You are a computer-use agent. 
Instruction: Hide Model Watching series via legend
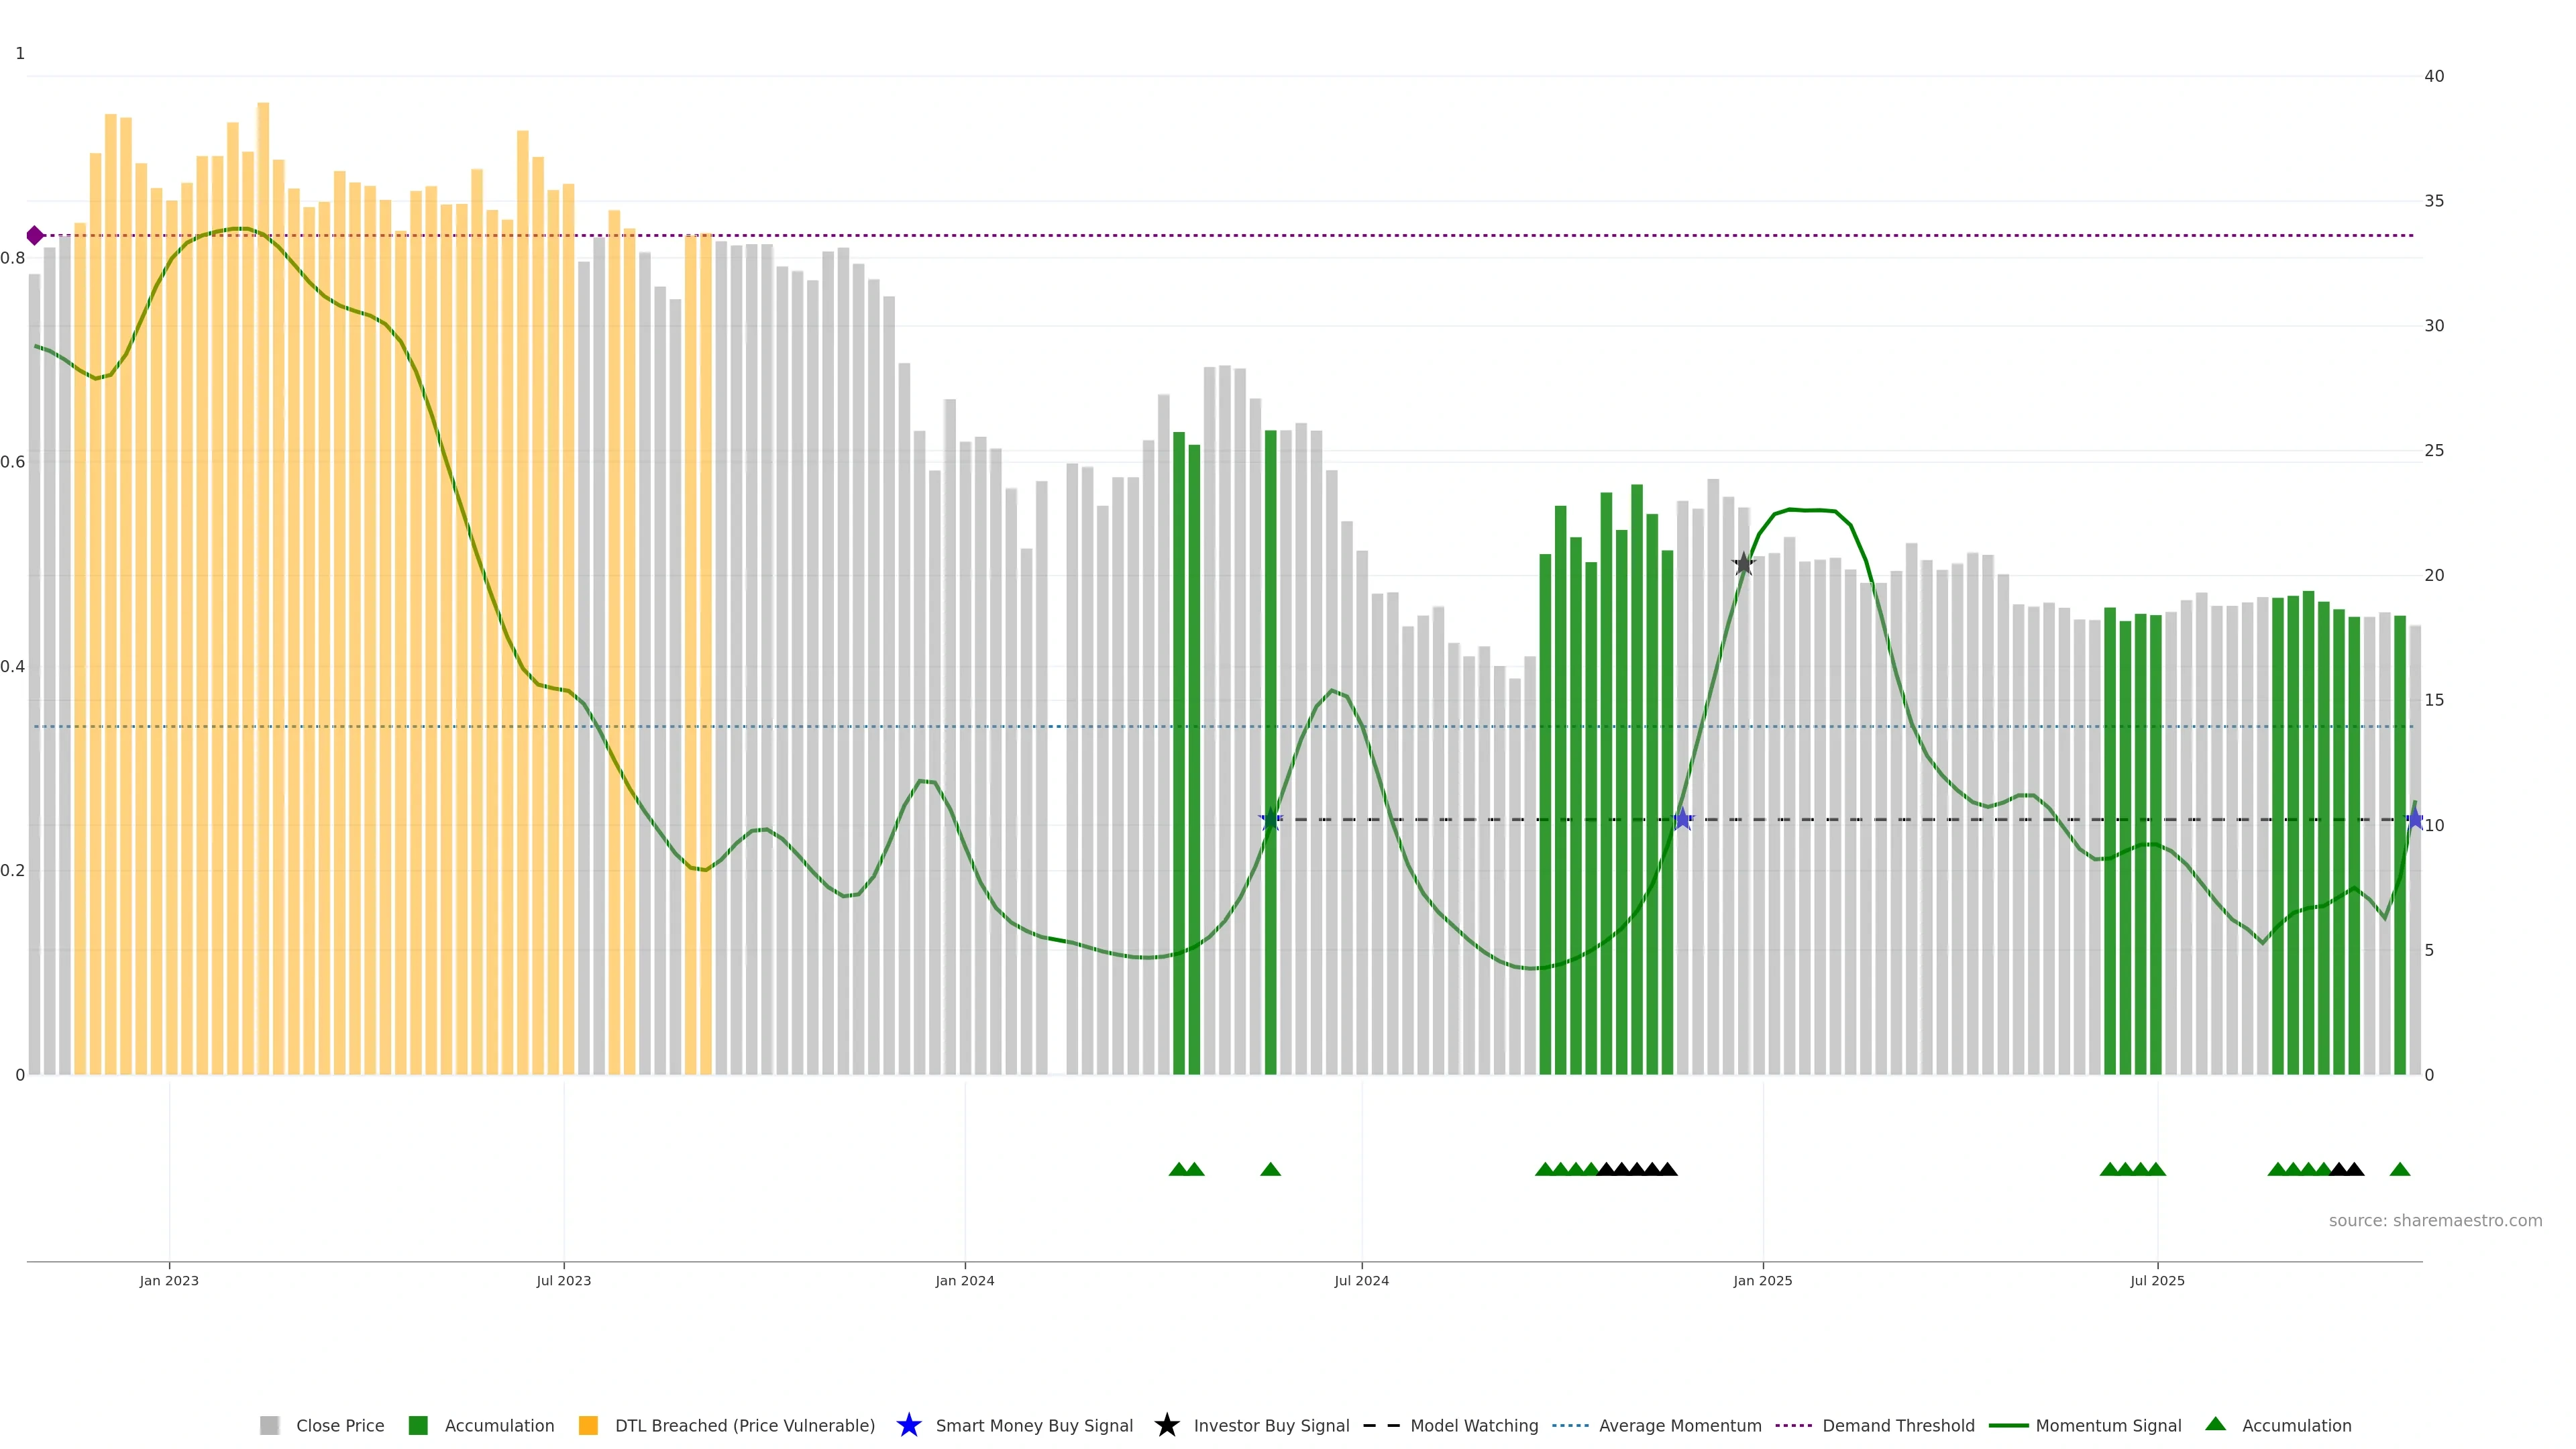[x=1473, y=1425]
